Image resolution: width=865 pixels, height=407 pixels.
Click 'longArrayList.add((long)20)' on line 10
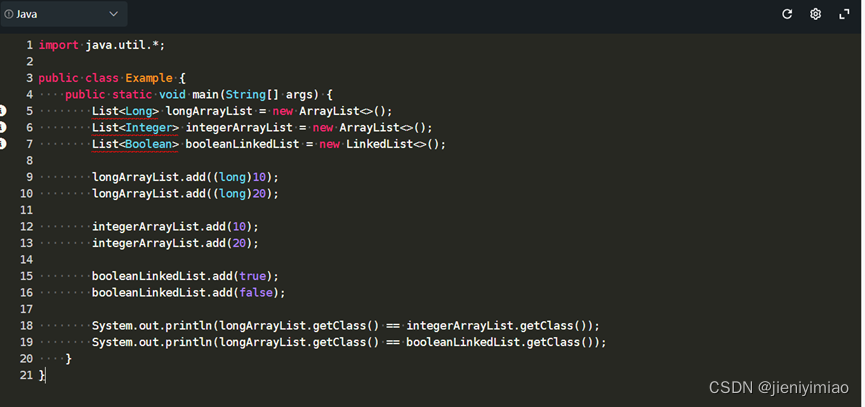coord(182,194)
